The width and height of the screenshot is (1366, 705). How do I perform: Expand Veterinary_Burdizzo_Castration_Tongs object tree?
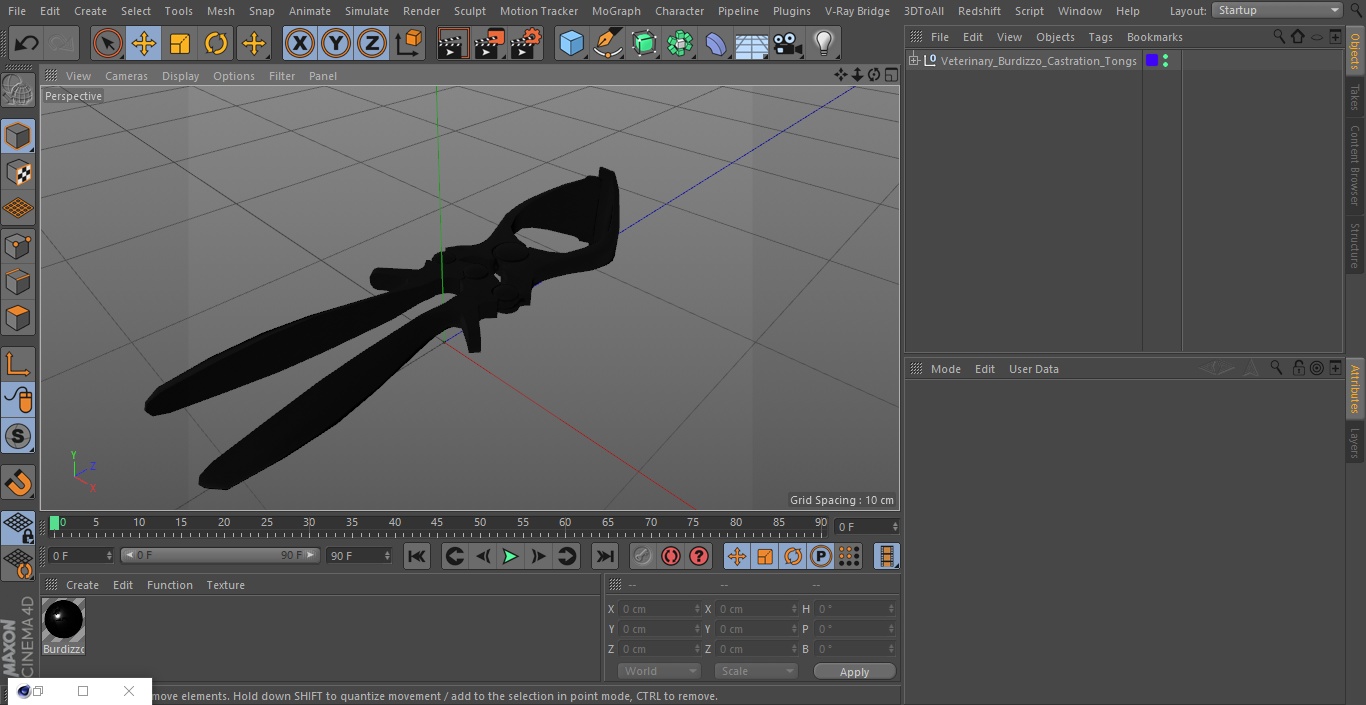coord(913,61)
